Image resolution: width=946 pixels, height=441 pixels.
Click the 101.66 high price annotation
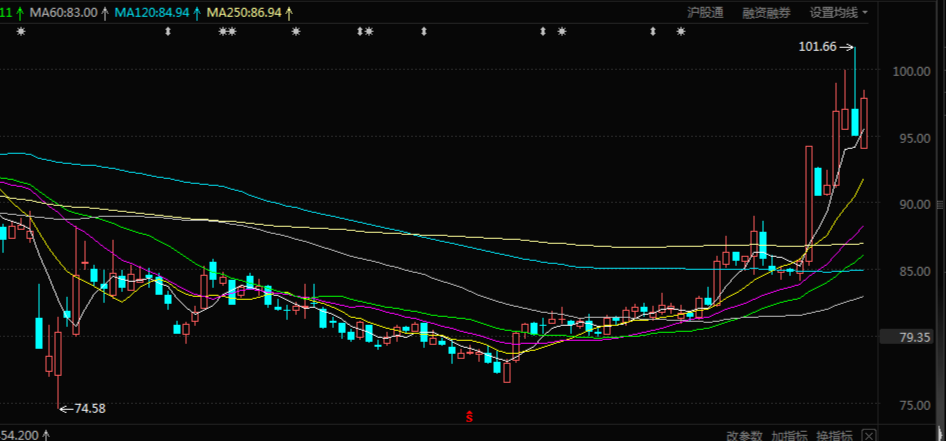817,46
